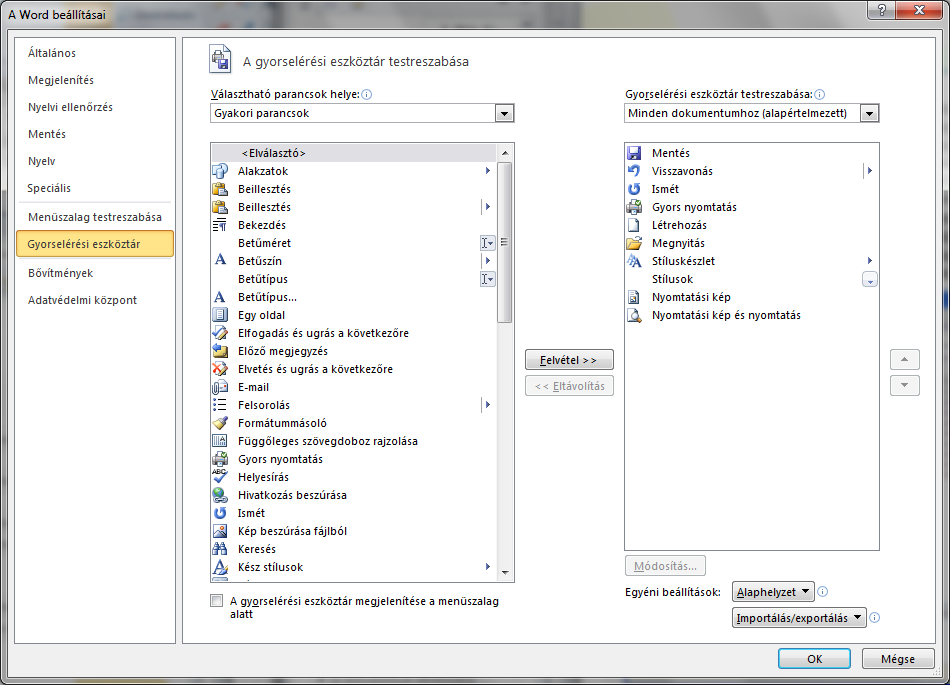The height and width of the screenshot is (685, 950).
Task: Click Nyomtatási kép és nyomtatás icon
Action: 634,315
